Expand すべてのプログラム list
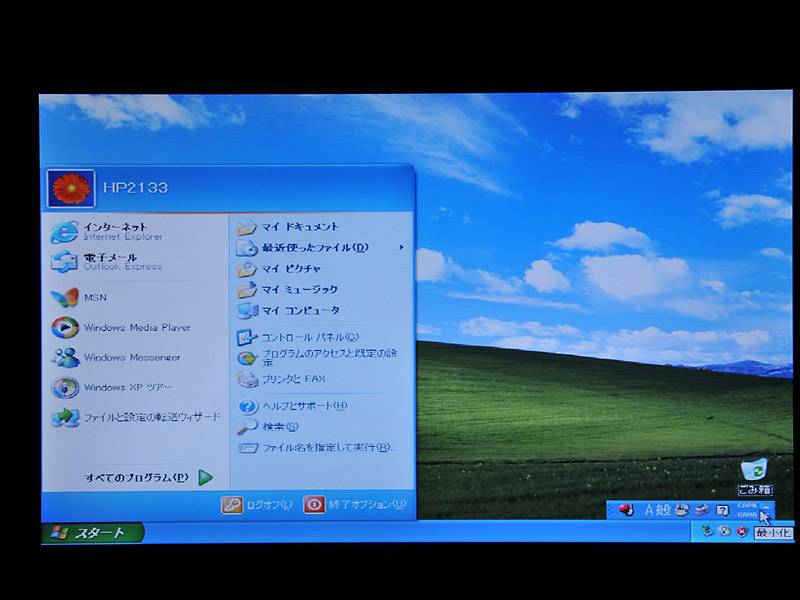Viewport: 800px width, 600px height. pos(148,478)
